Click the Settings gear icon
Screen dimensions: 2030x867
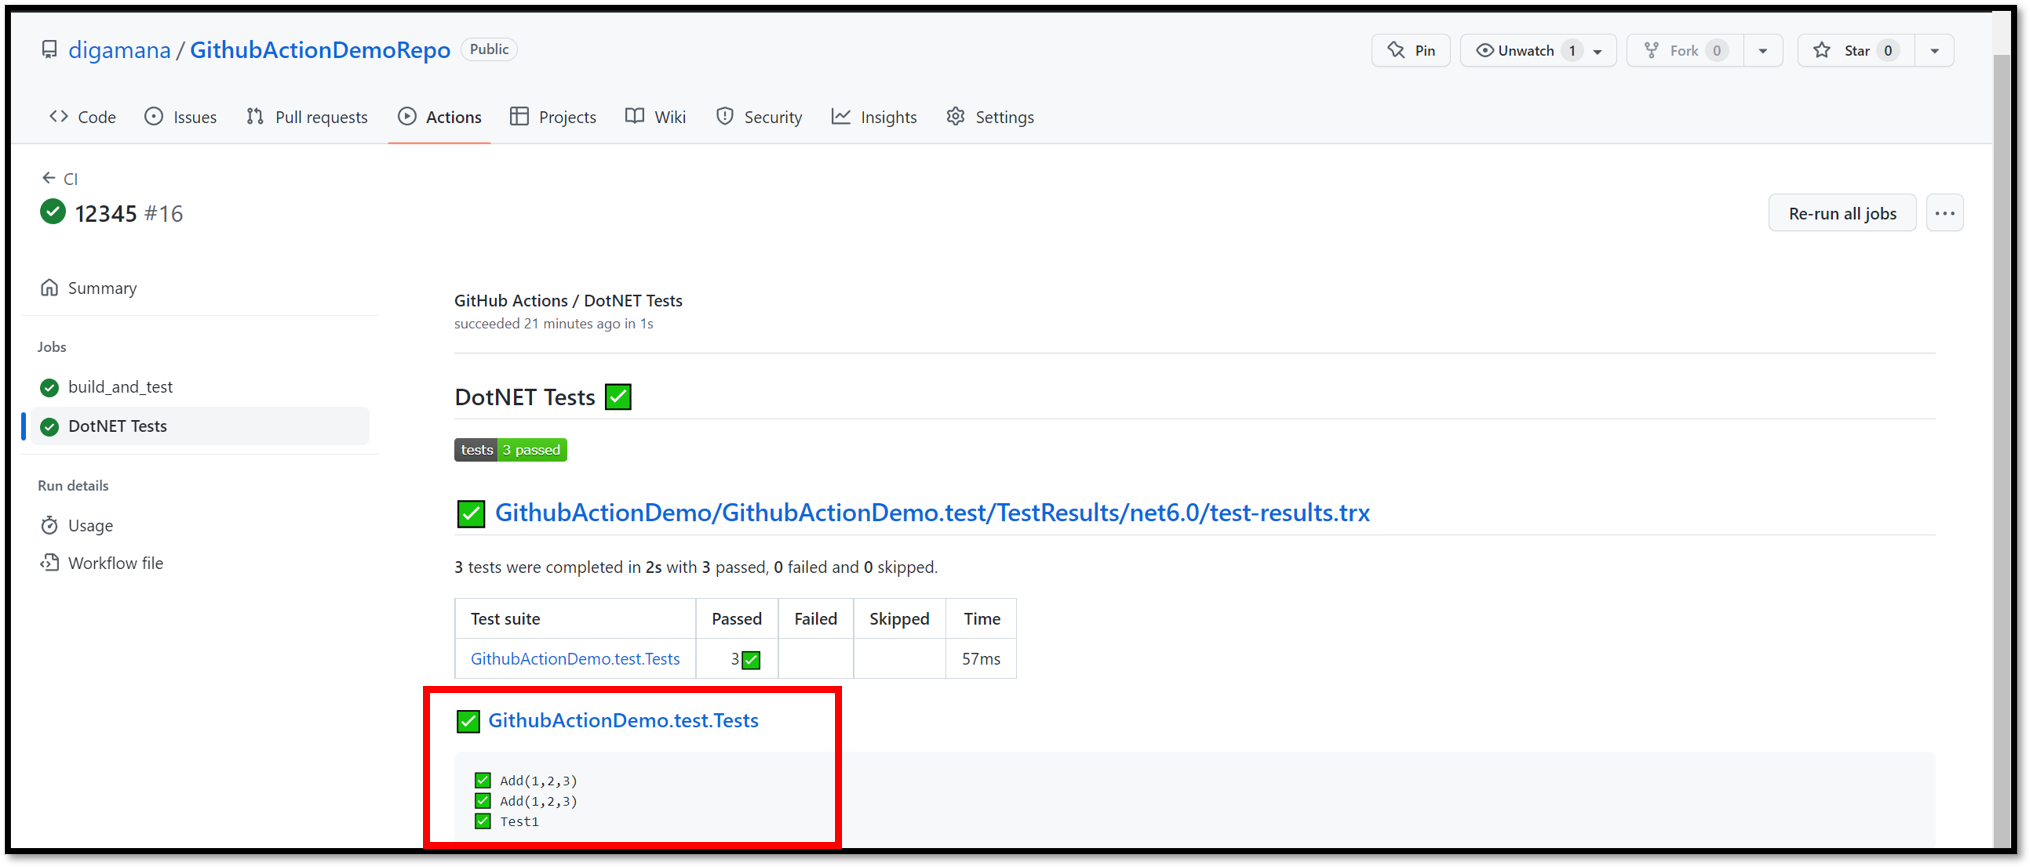point(956,117)
